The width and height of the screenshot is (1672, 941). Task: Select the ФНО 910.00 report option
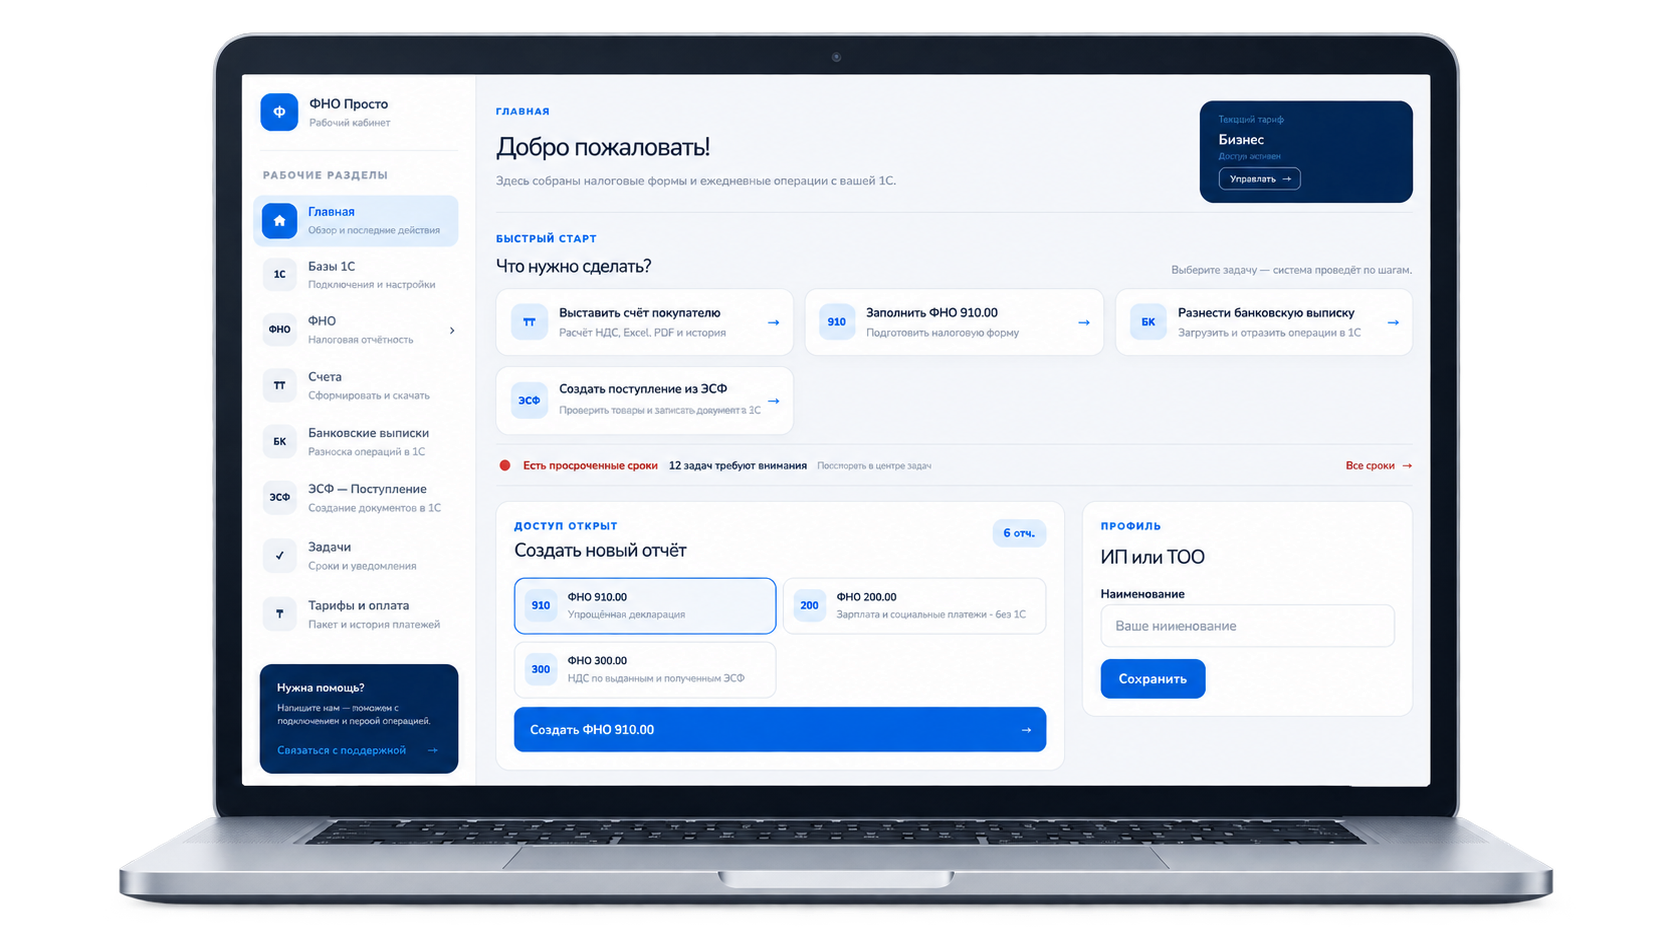[645, 606]
